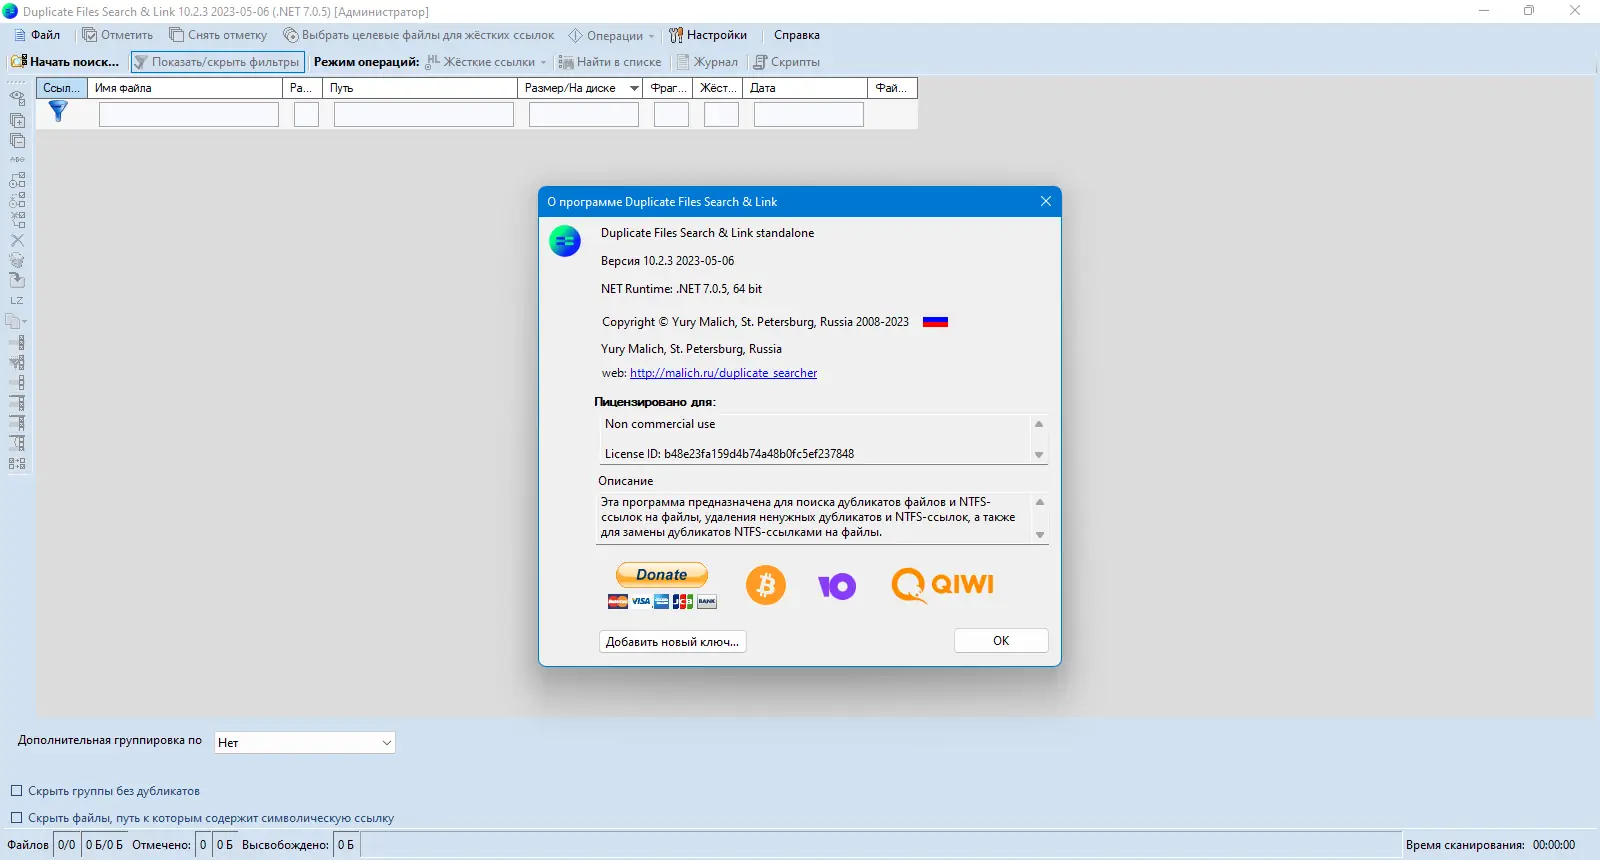Click Начать поиск button
The width and height of the screenshot is (1600, 860).
point(65,62)
